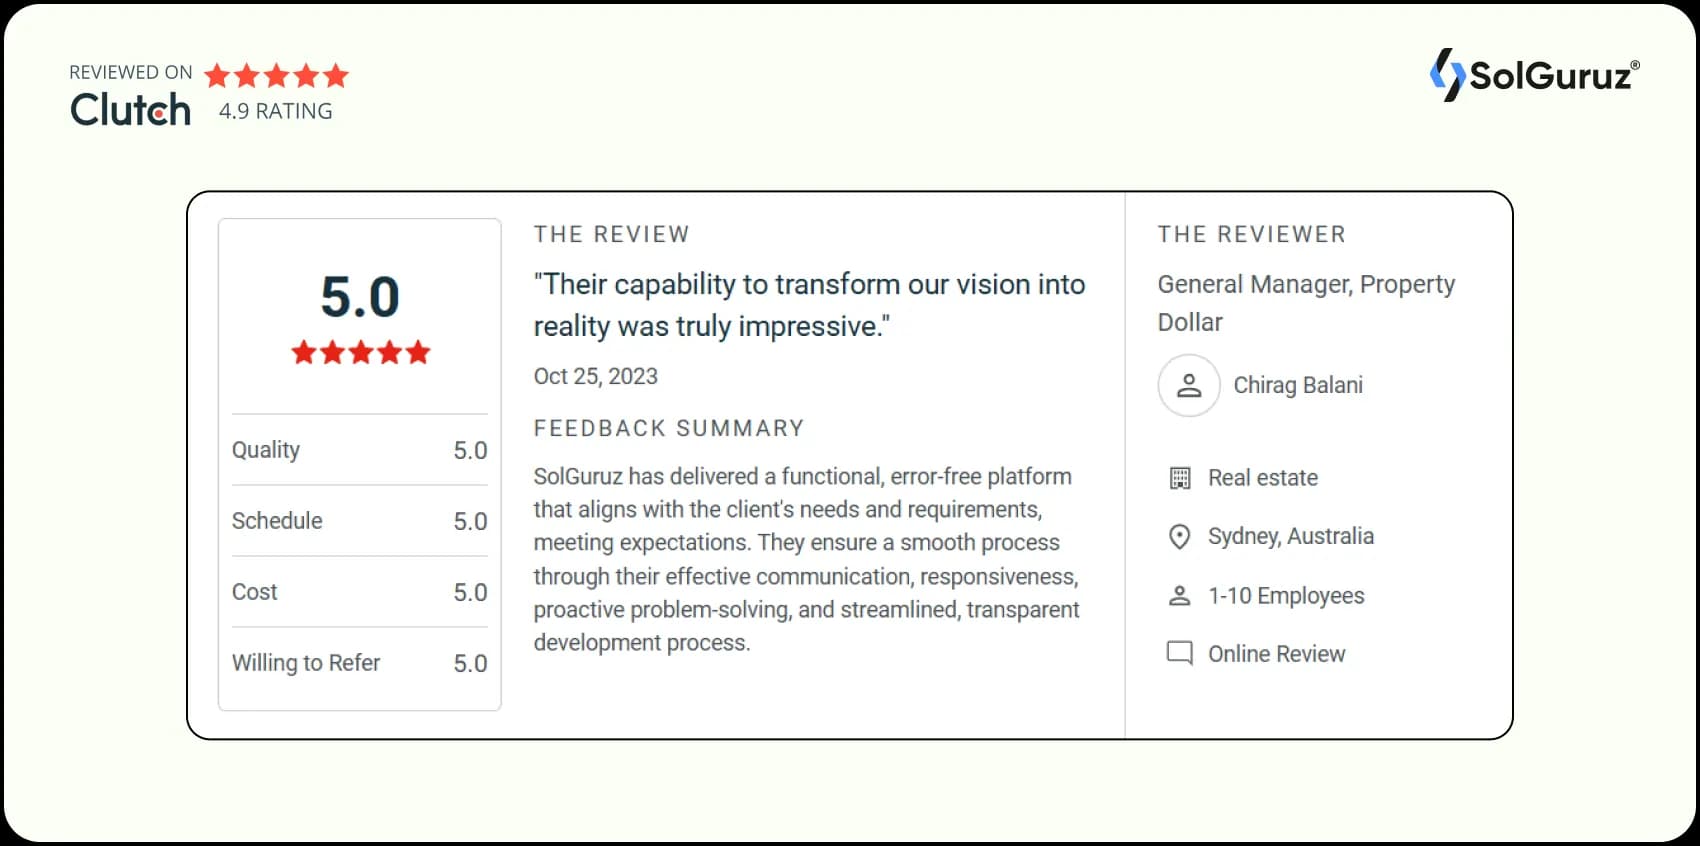Viewport: 1700px width, 846px height.
Task: Click the Oct 25, 2023 review date
Action: [x=596, y=376]
